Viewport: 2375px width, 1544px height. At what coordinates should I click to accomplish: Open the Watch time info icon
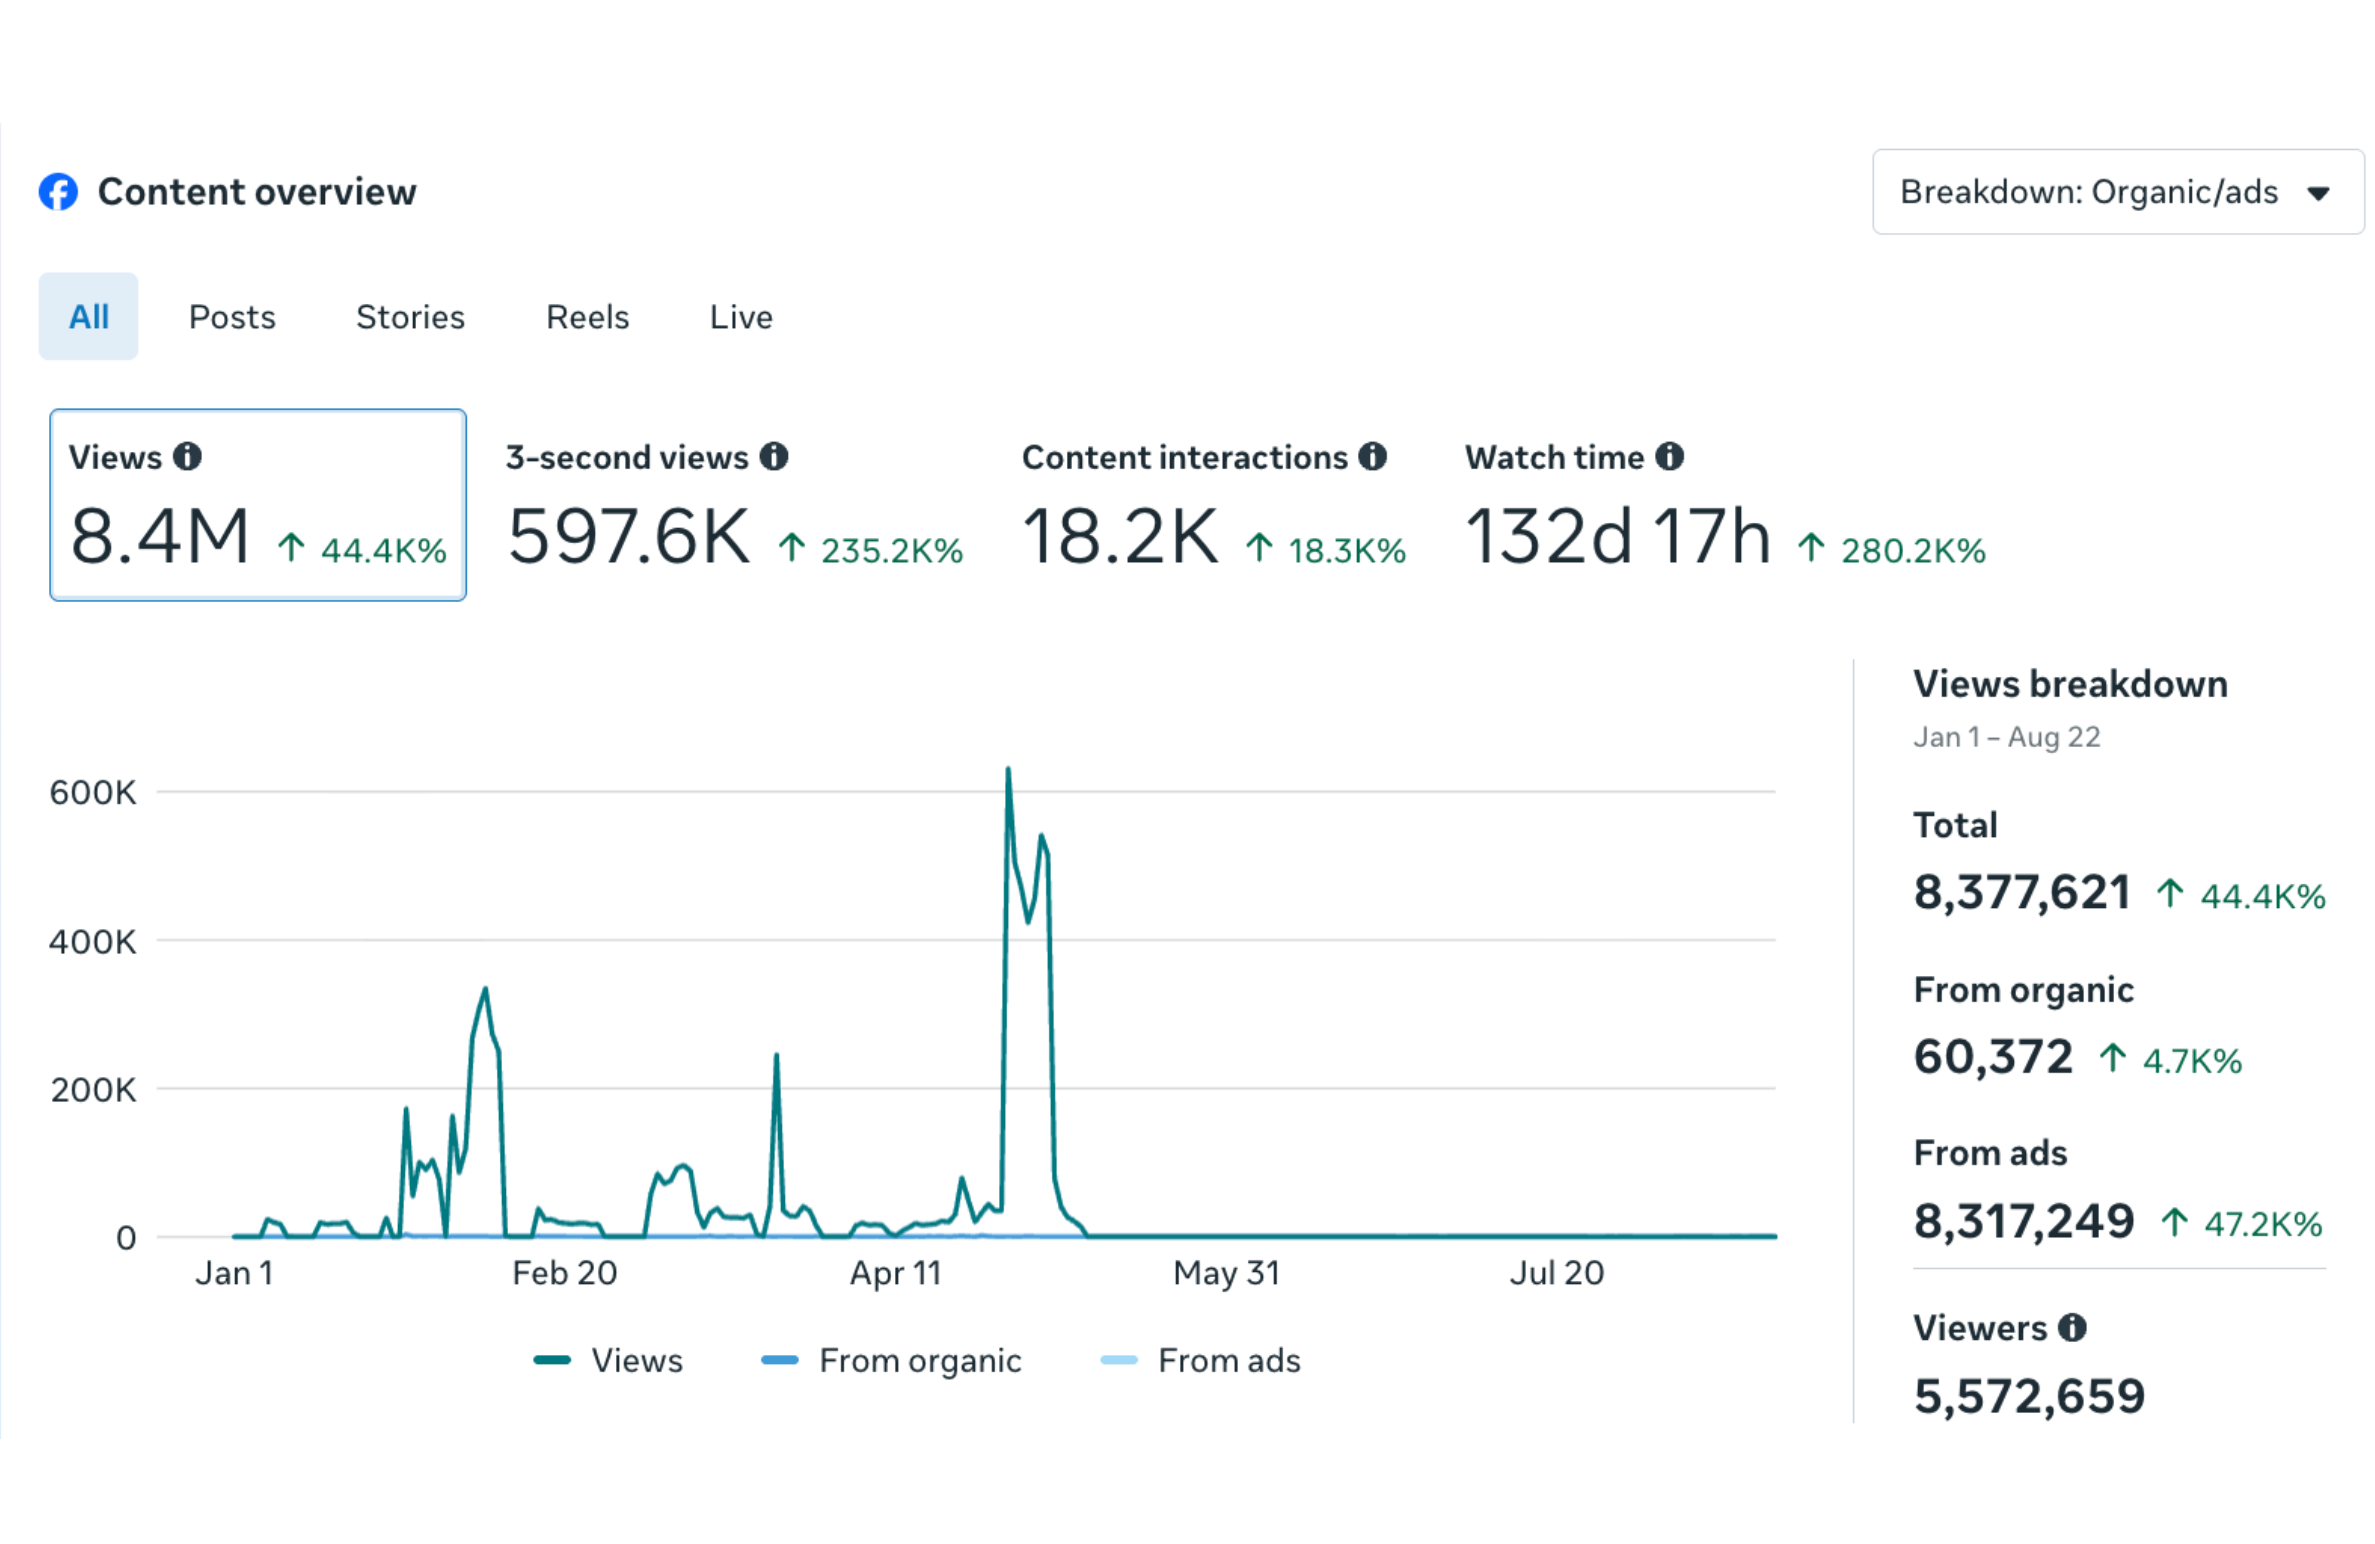click(1669, 457)
